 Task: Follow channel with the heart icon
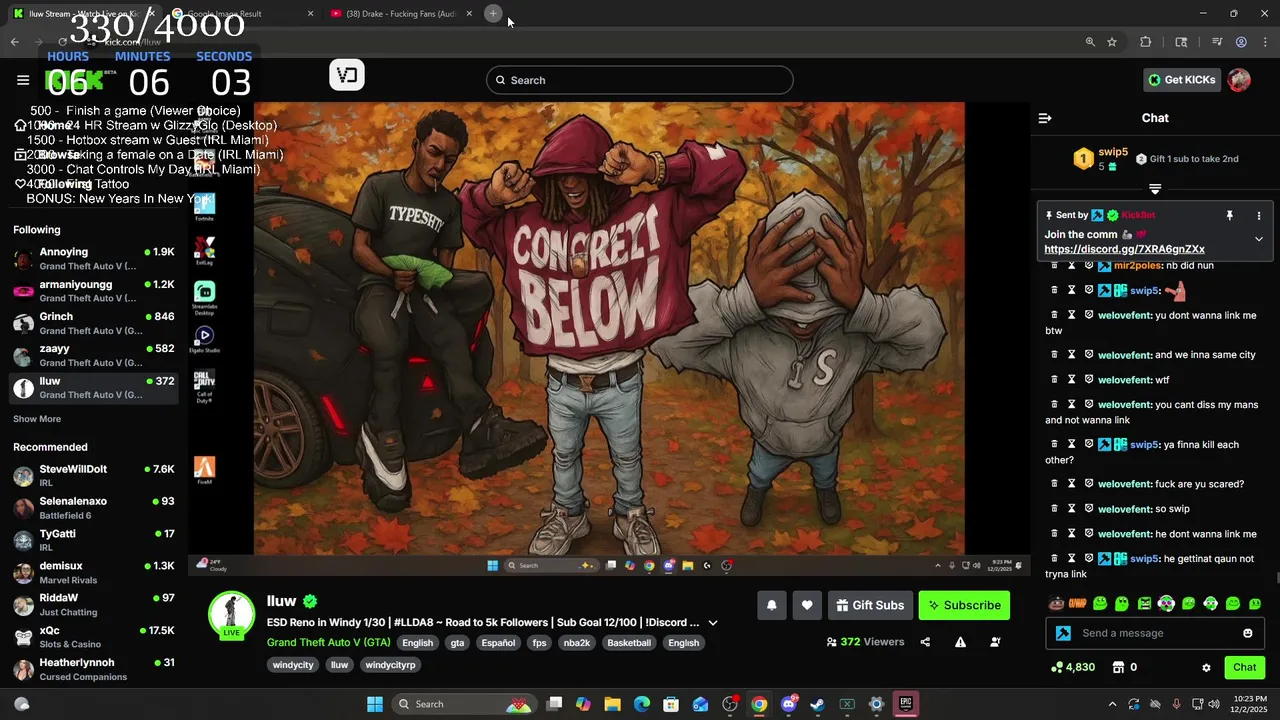click(x=807, y=605)
